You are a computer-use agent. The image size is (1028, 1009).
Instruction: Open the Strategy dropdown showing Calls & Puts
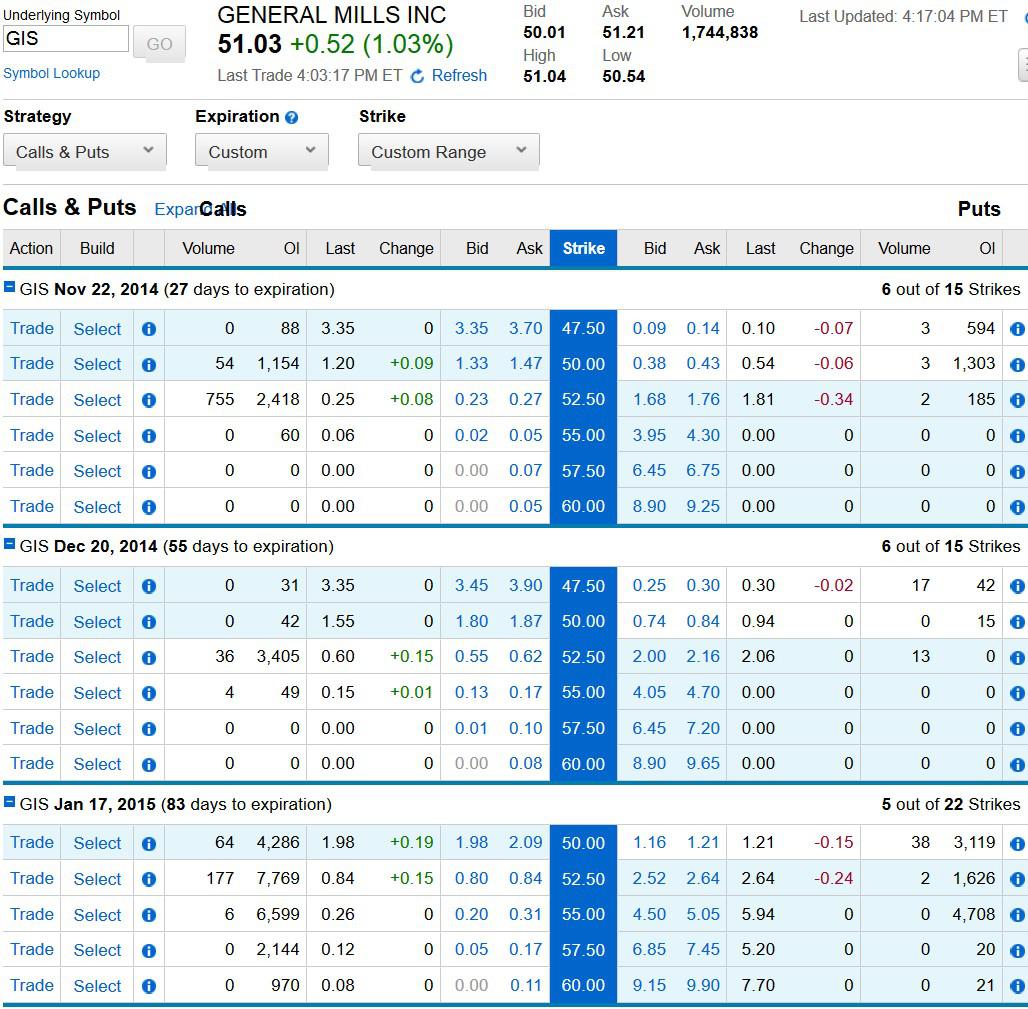(84, 151)
